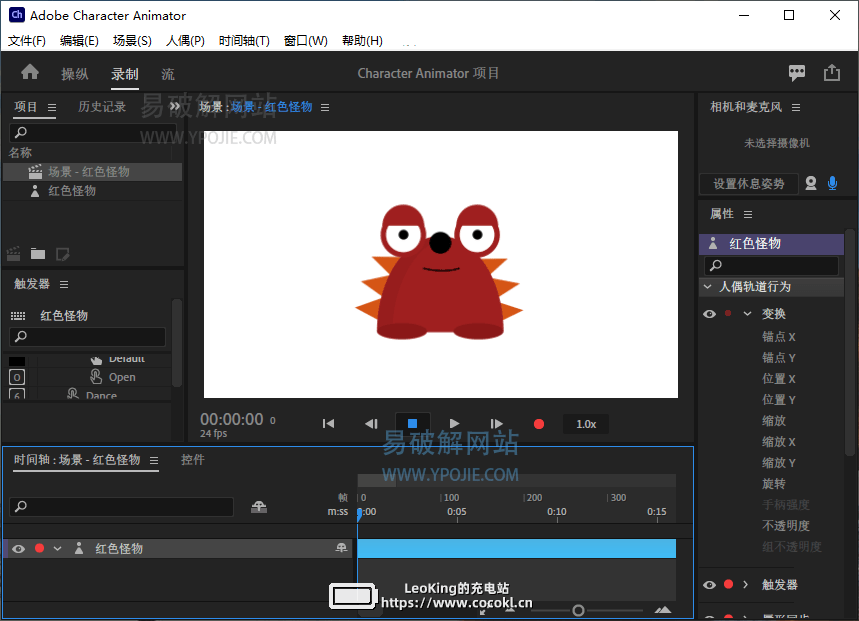Toggle visibility of the 变换 behavior
This screenshot has width=859, height=621.
709,314
